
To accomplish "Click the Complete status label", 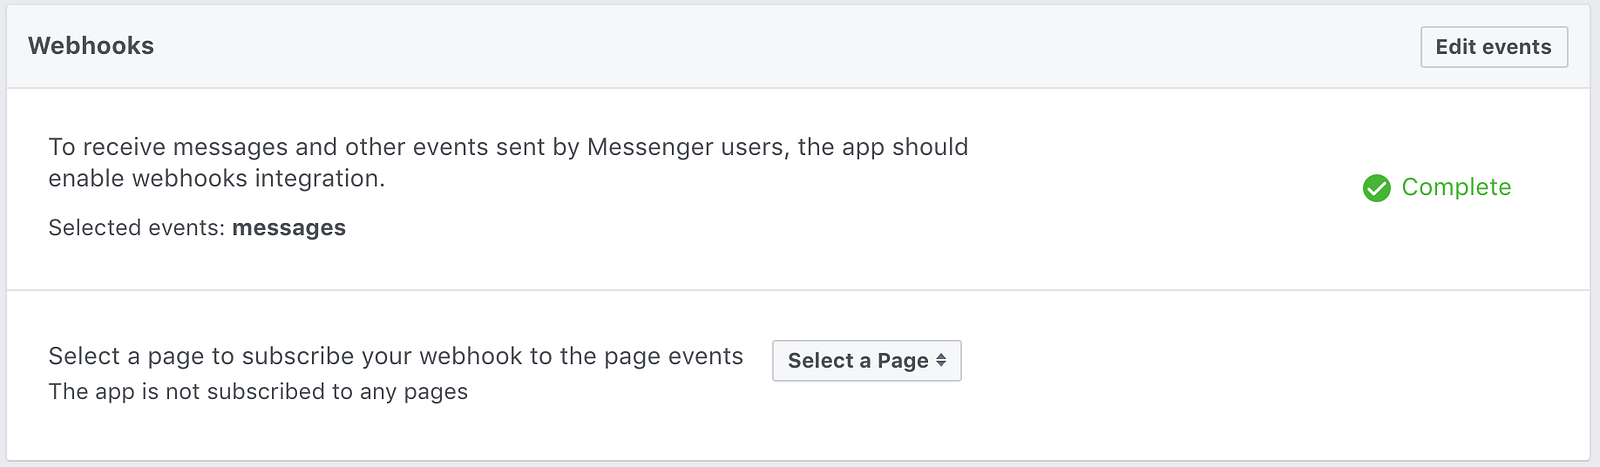I will point(1456,187).
